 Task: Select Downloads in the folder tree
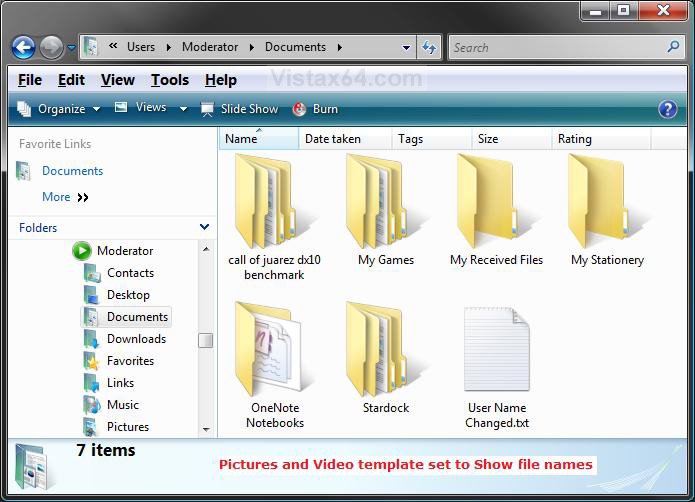(136, 339)
